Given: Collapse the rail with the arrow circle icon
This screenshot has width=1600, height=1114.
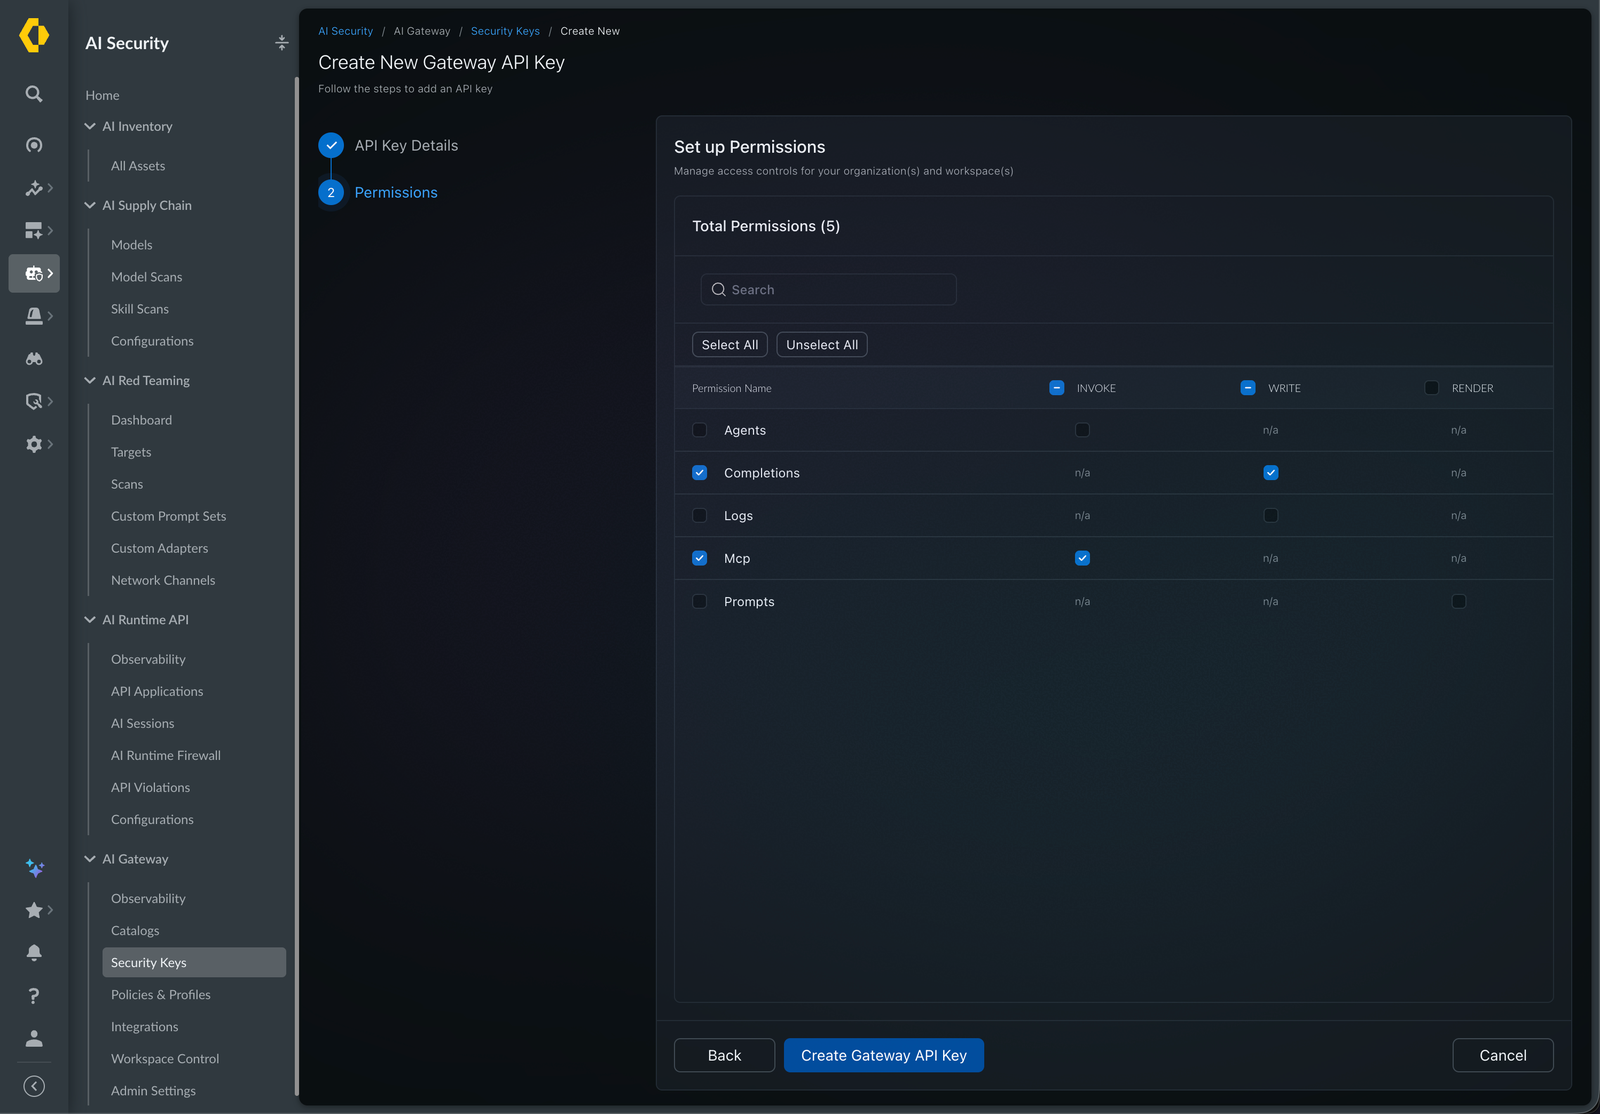Looking at the screenshot, I should (x=34, y=1086).
